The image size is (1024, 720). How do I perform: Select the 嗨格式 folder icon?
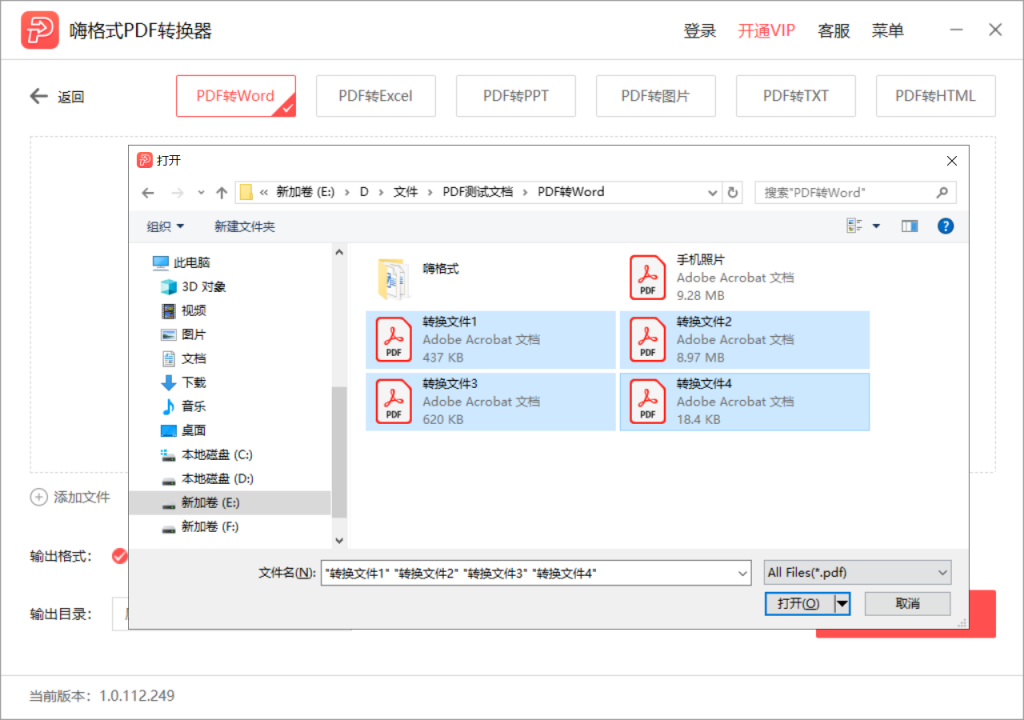394,278
